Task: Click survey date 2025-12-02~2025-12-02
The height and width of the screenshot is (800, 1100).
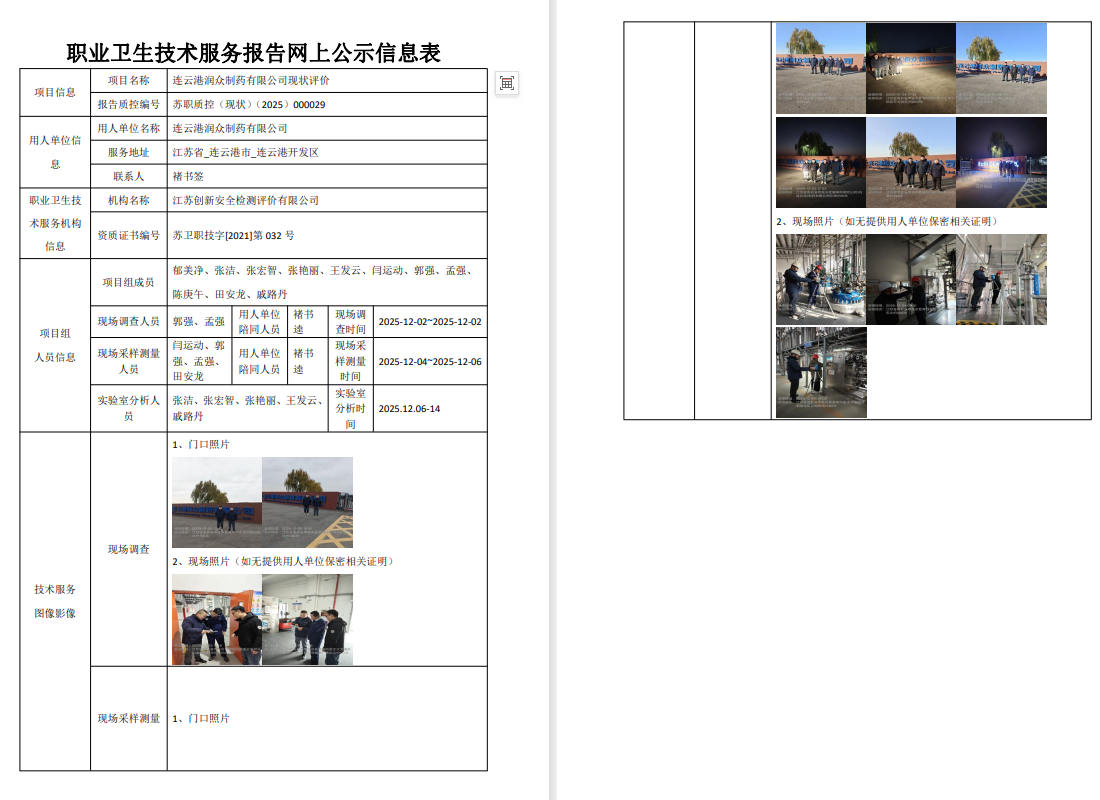Action: click(430, 322)
